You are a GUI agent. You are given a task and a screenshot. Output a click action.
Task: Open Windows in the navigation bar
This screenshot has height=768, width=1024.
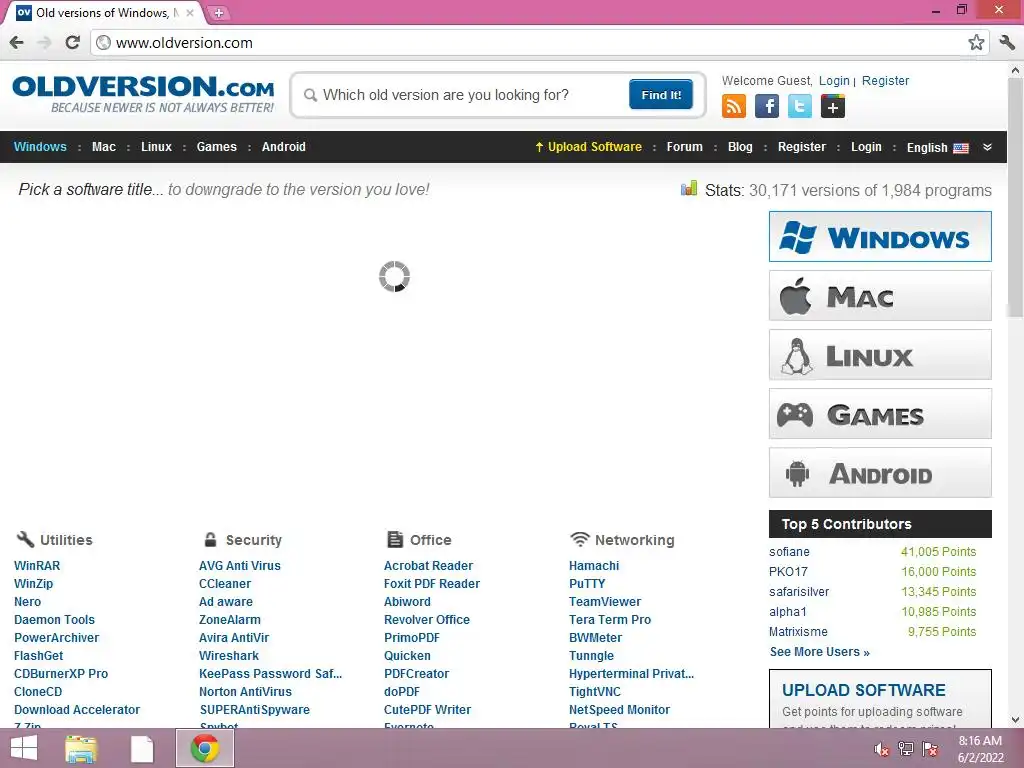tap(40, 147)
